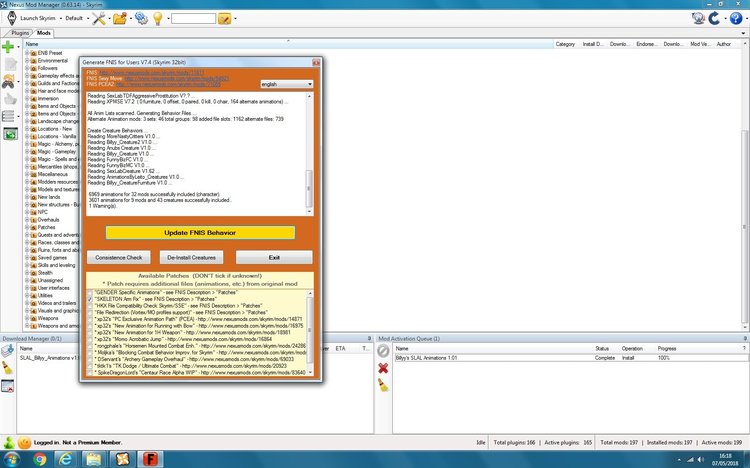Sort by Status column in activation queue

602,348
